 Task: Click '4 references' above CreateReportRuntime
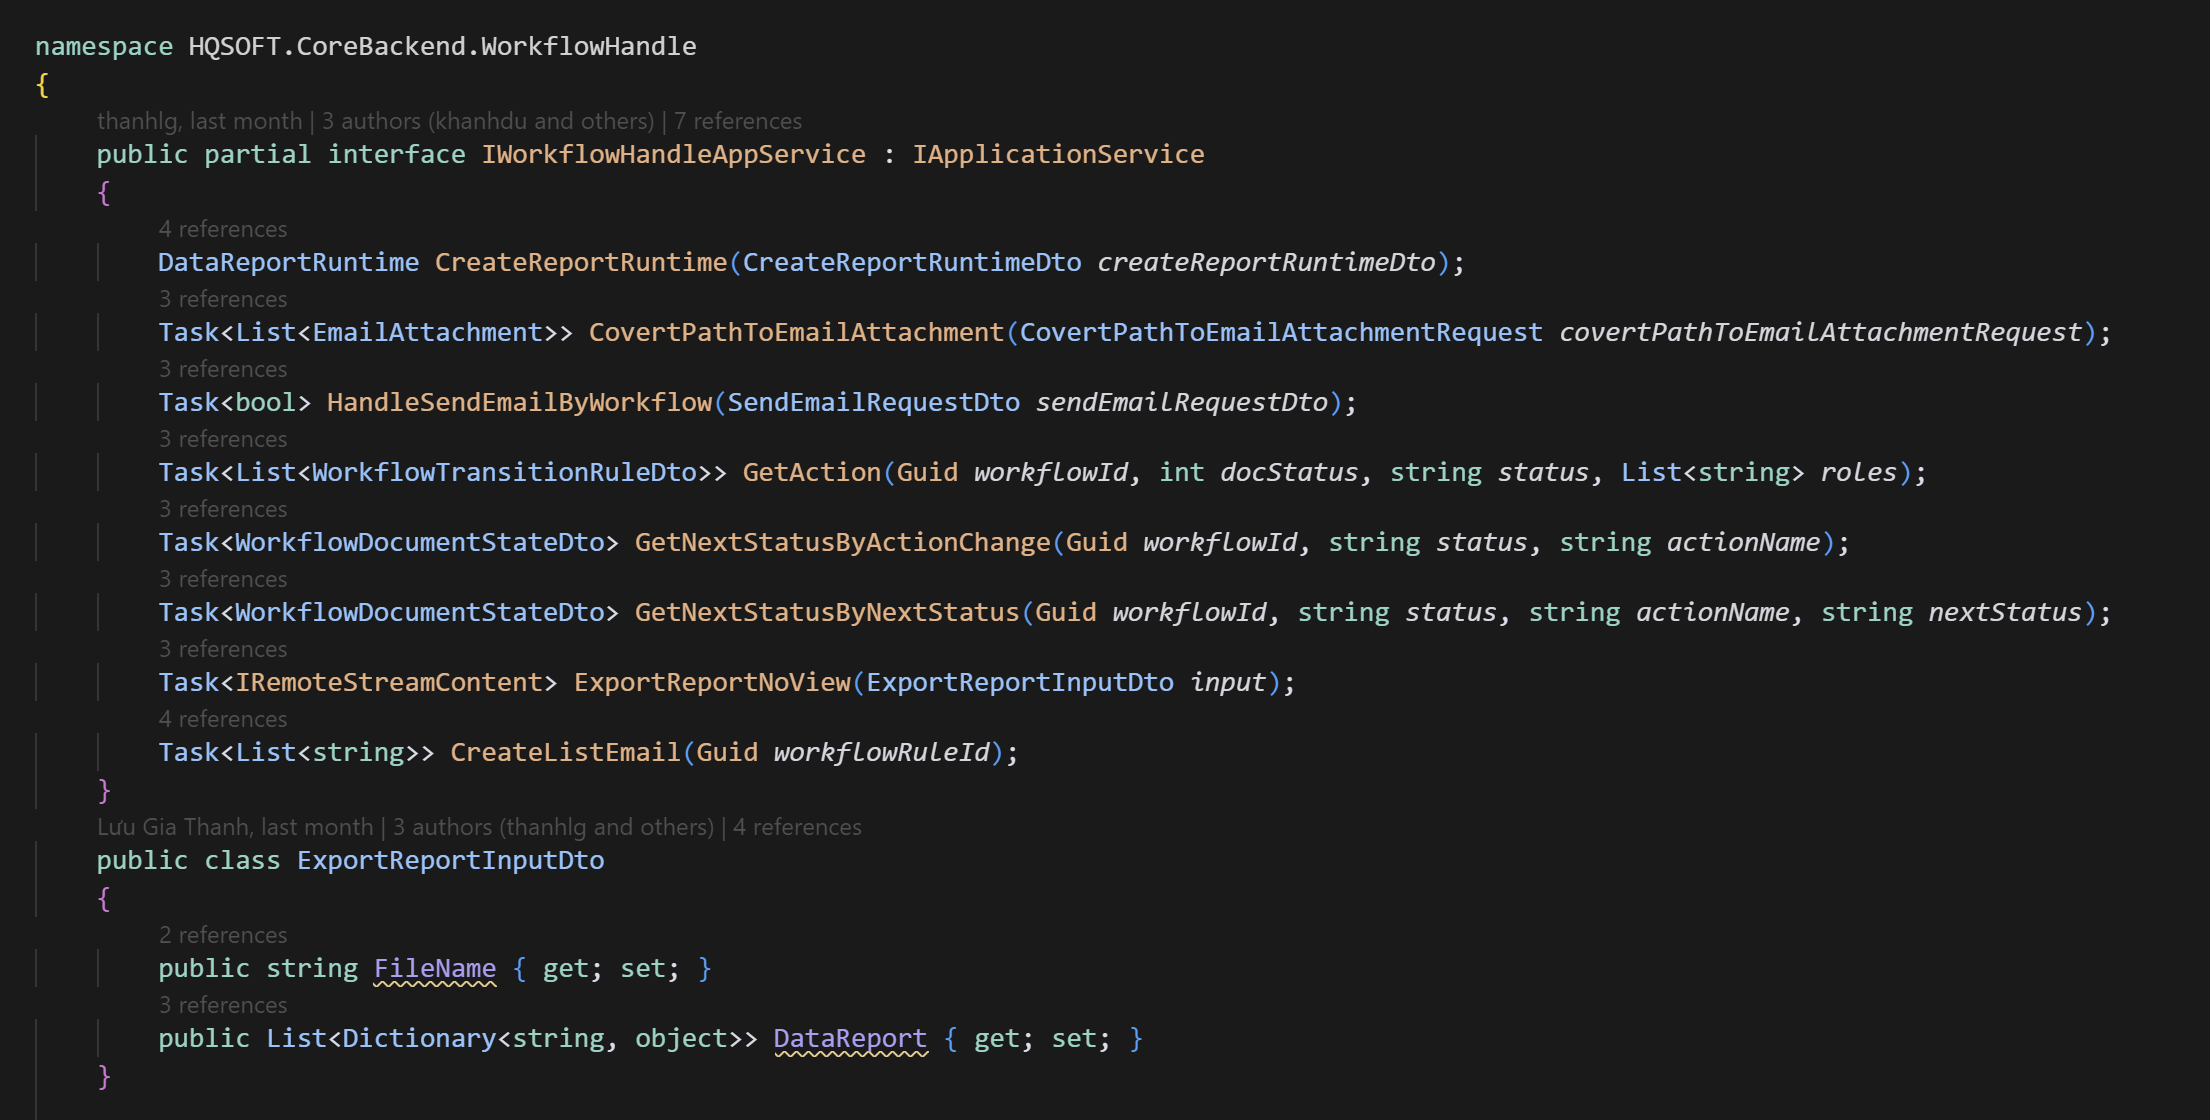(x=222, y=229)
